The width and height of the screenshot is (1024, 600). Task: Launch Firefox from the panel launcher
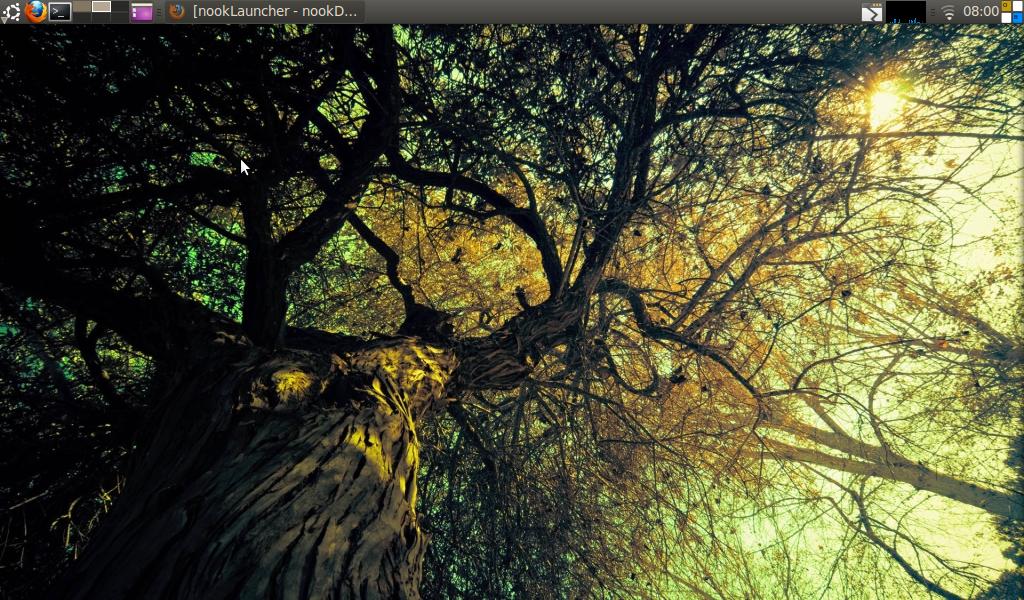click(36, 11)
